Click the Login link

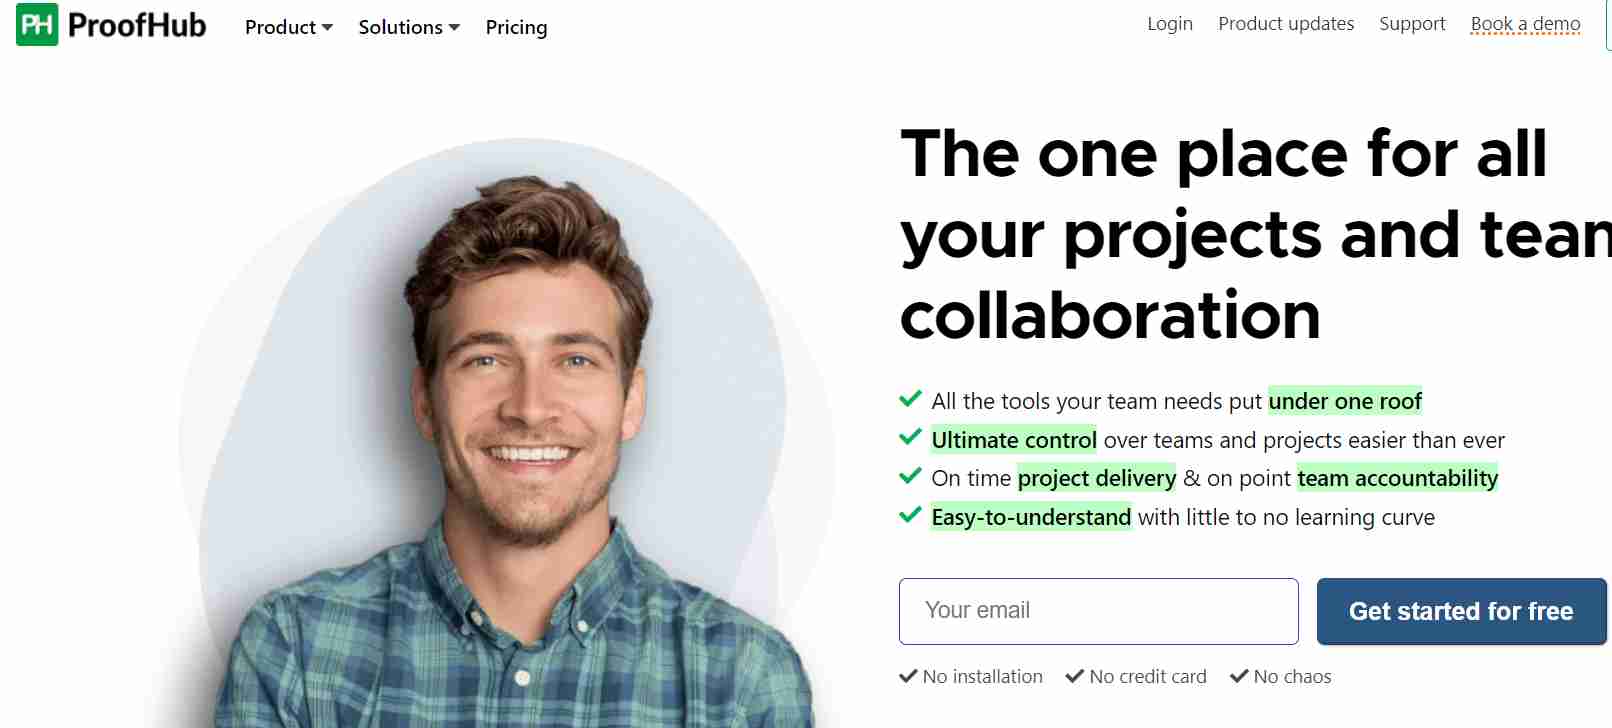(1170, 23)
